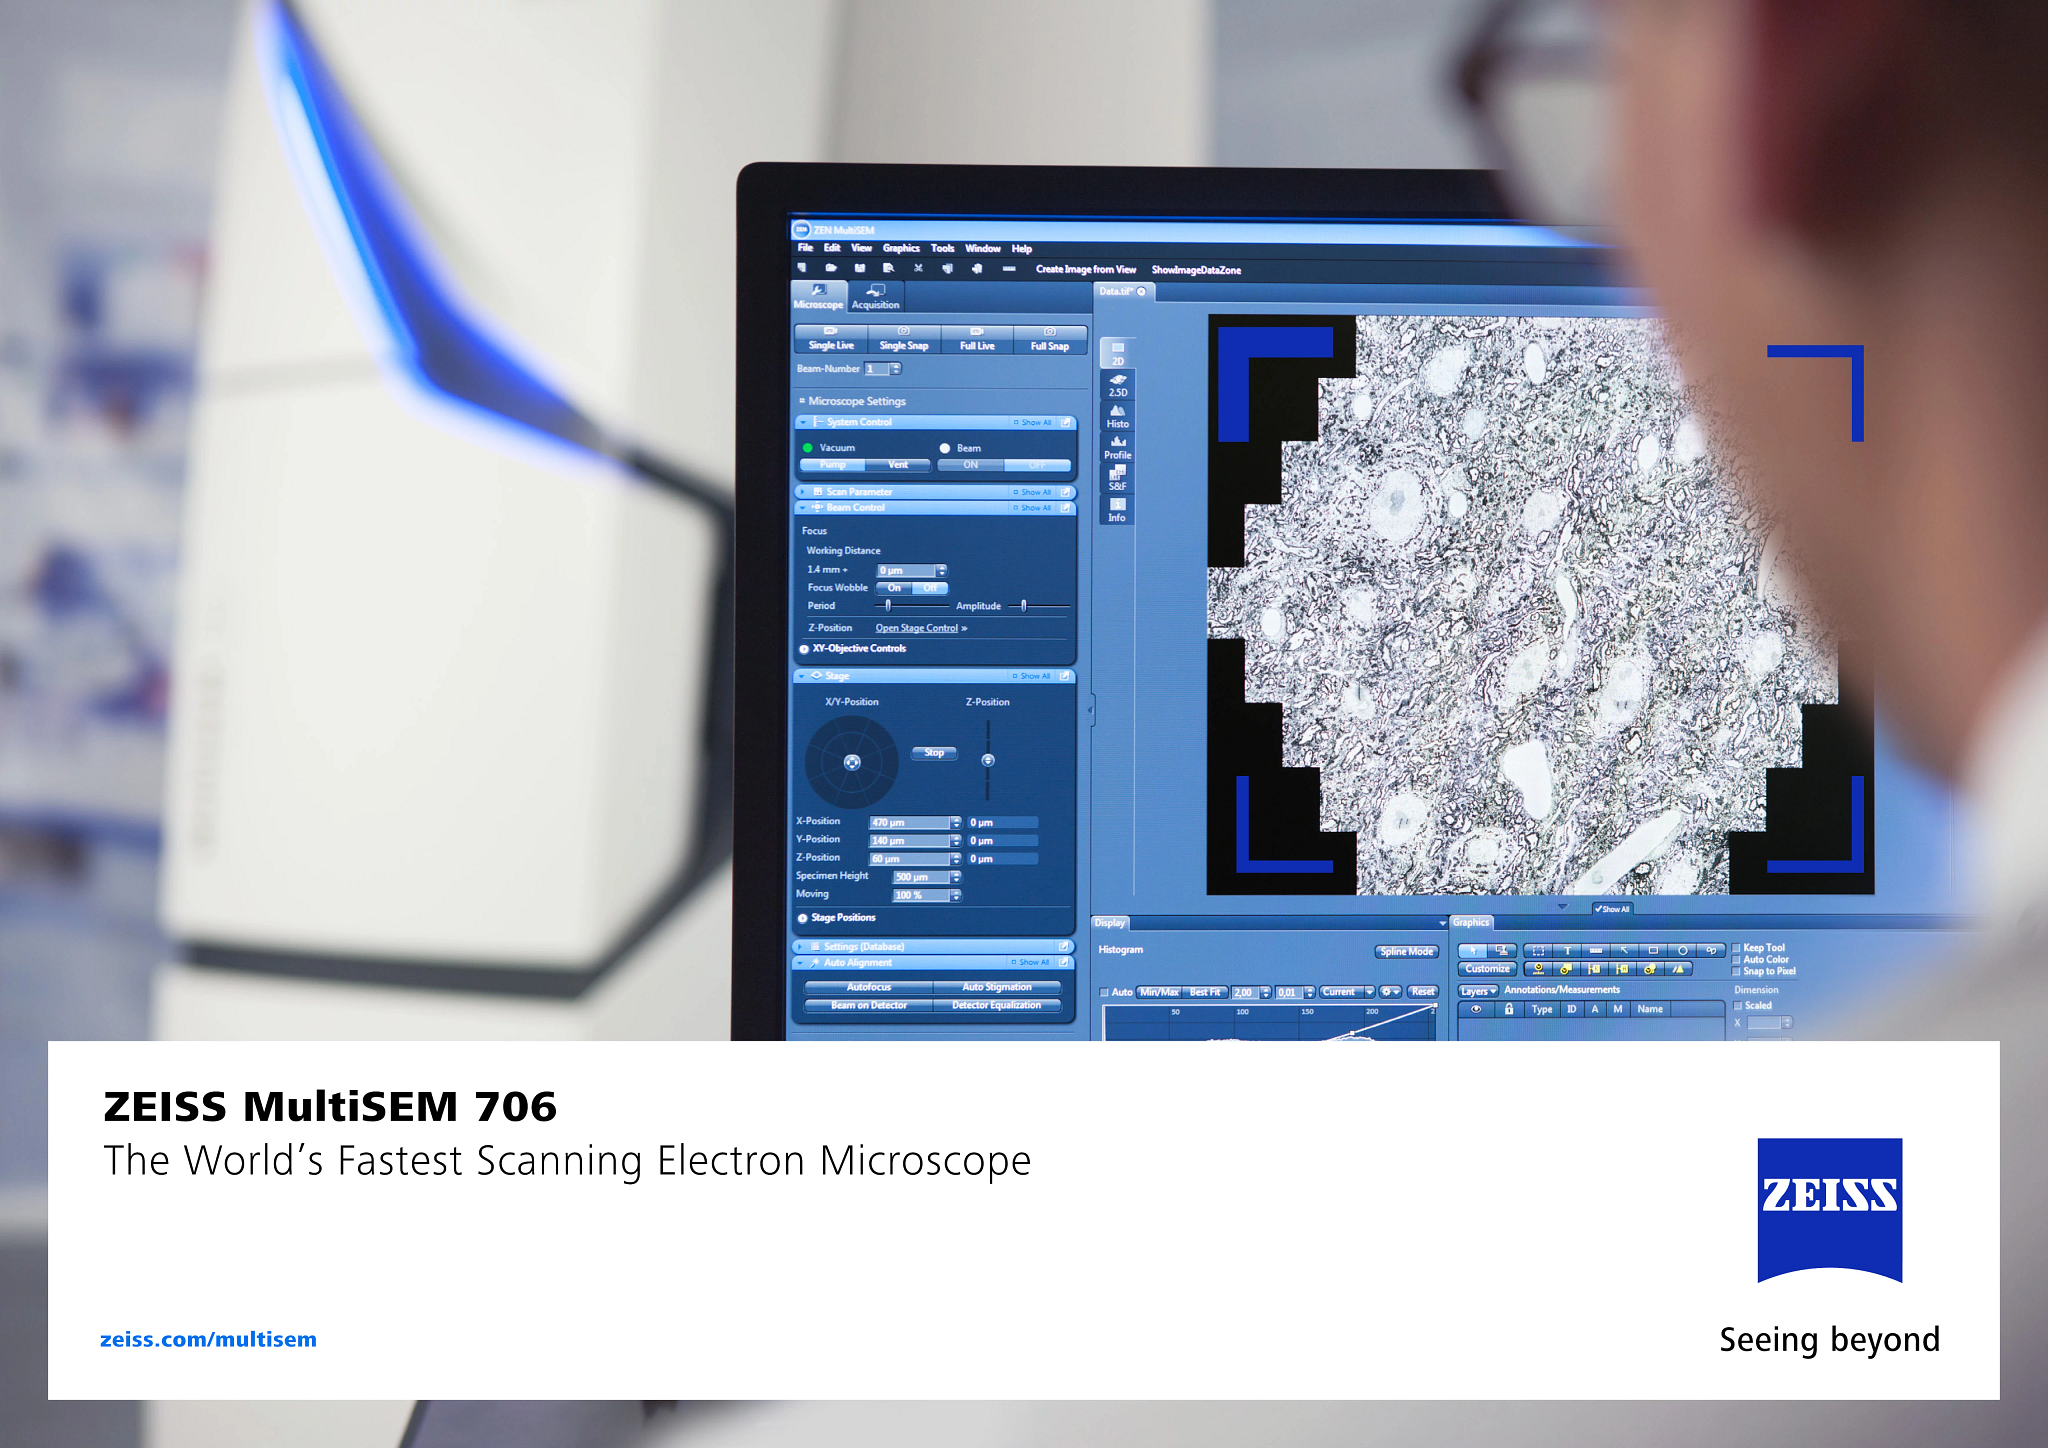Switch the Vacuum control to Vent
The width and height of the screenshot is (2048, 1448).
[898, 465]
